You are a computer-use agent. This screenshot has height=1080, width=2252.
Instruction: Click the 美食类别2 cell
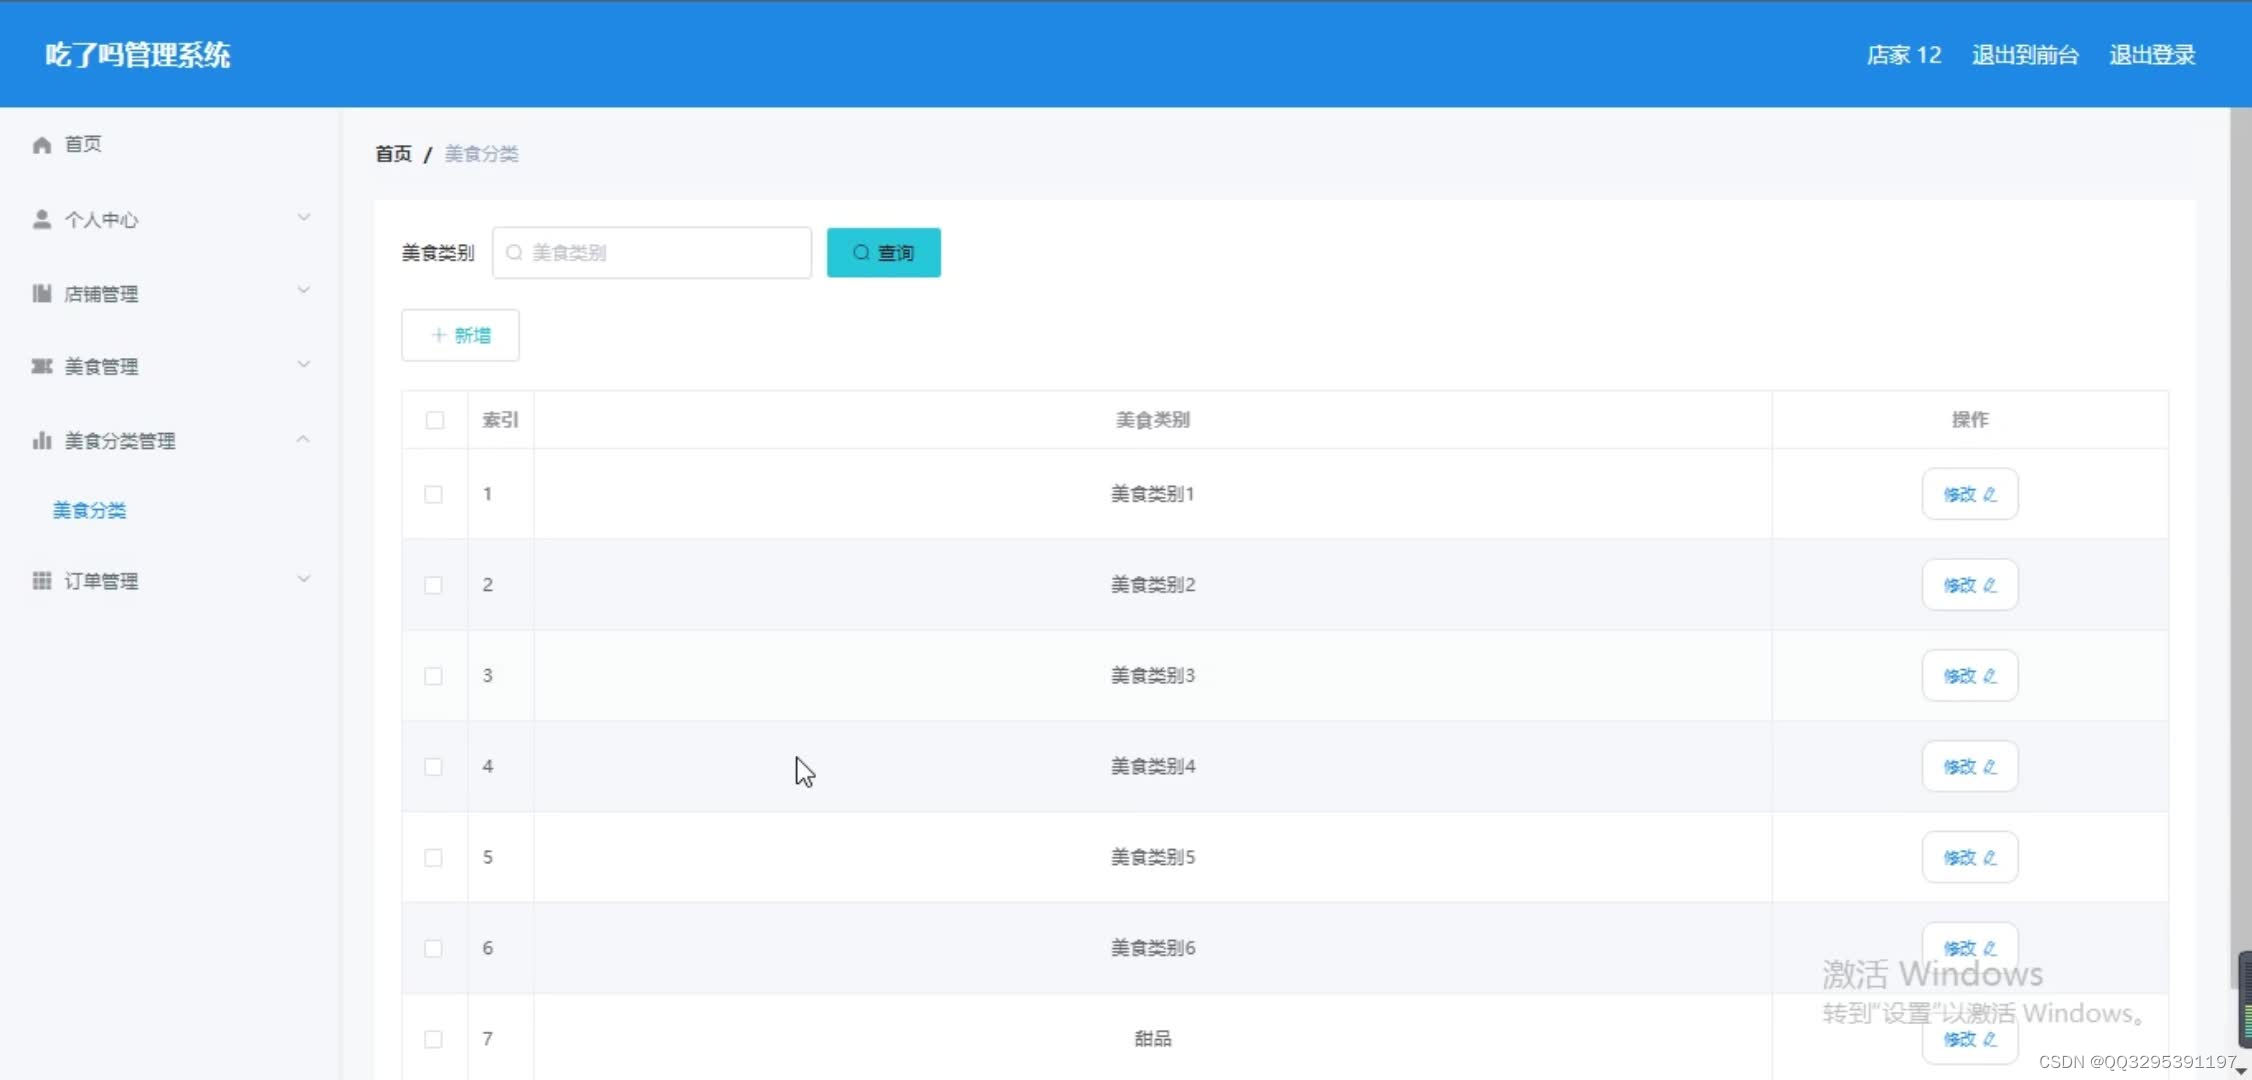(1153, 585)
